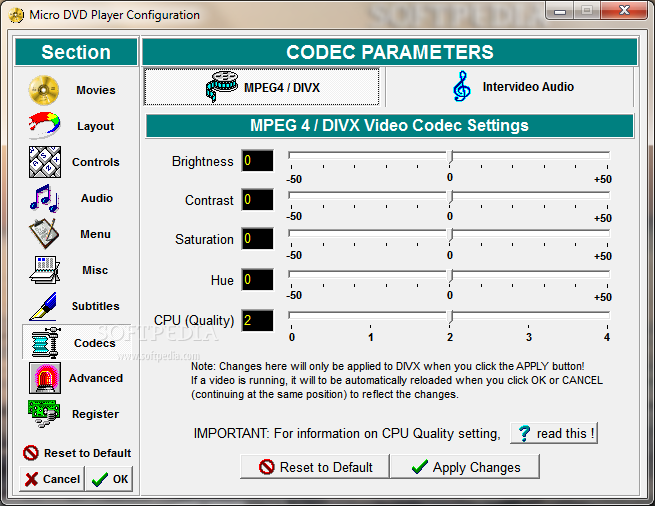Image resolution: width=655 pixels, height=506 pixels.
Task: Open the Misc section label
Action: 95,270
